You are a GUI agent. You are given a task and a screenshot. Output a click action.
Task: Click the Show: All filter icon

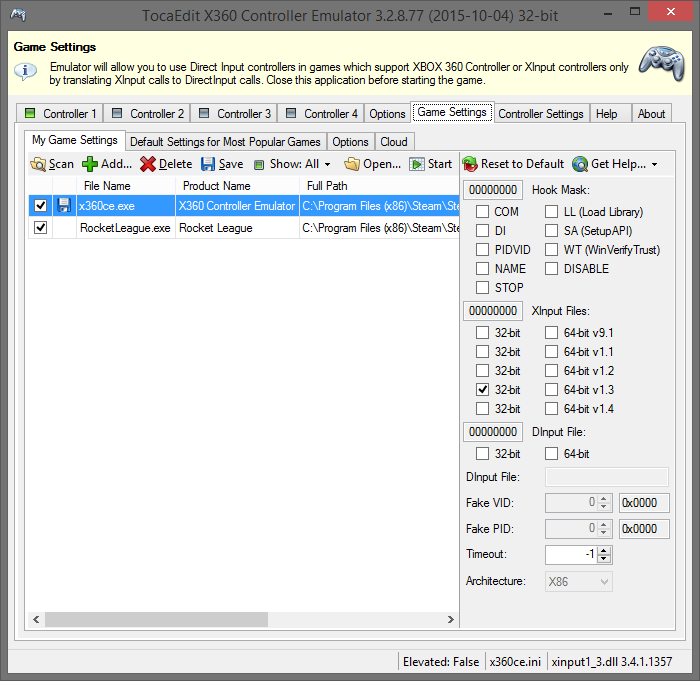coord(259,165)
